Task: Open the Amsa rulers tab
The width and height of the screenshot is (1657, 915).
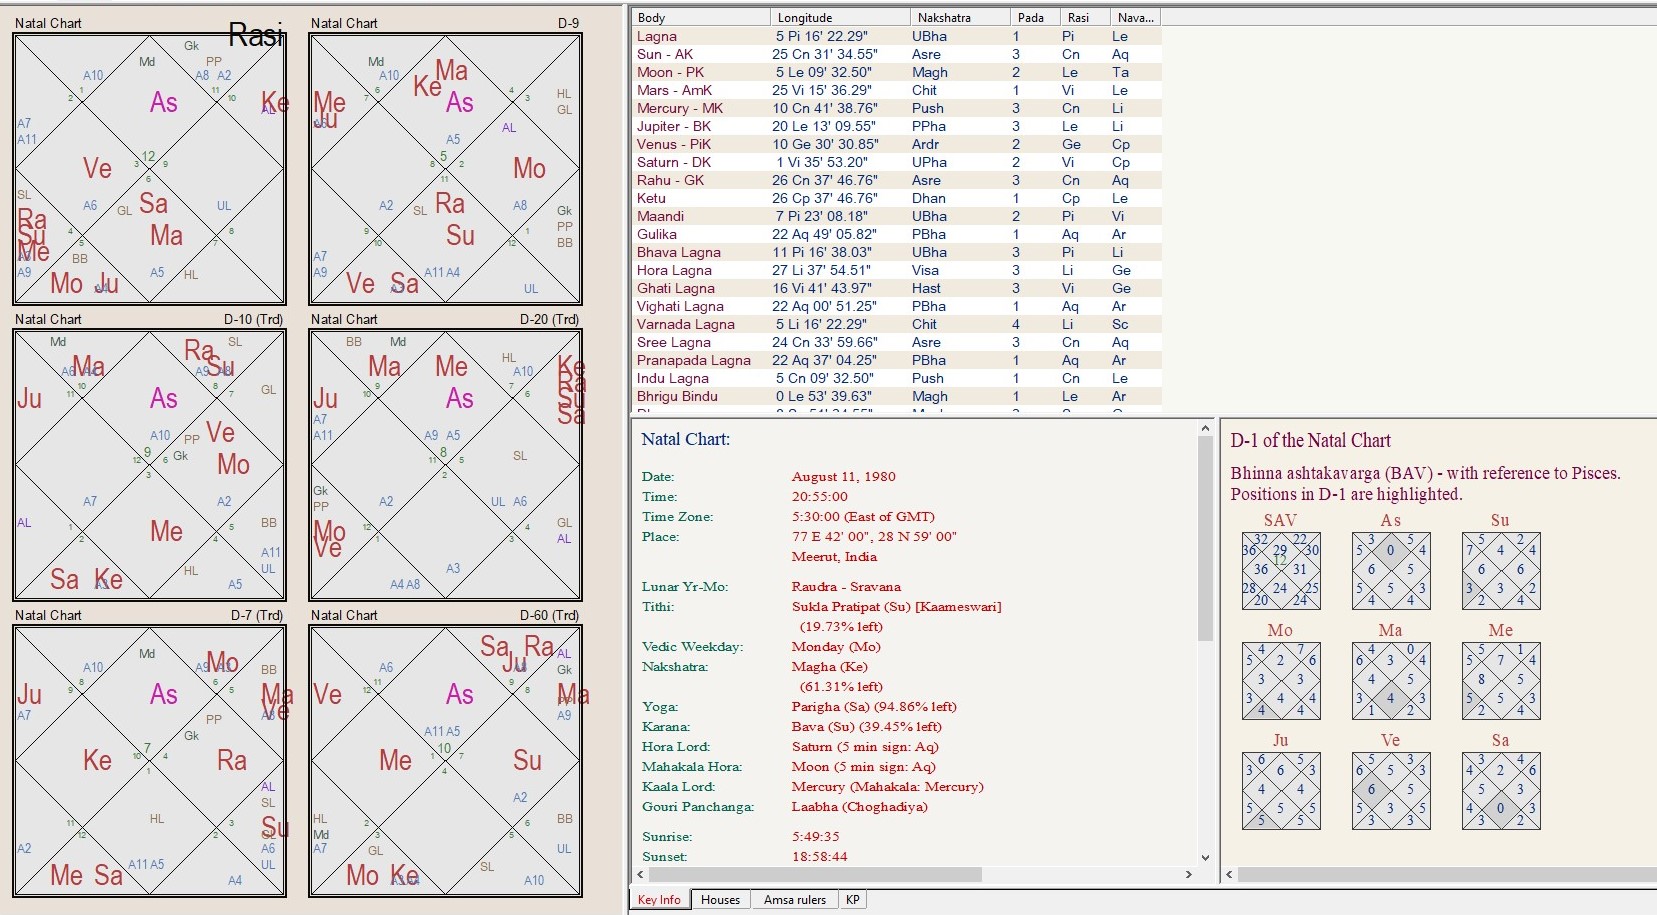Action: coord(794,900)
